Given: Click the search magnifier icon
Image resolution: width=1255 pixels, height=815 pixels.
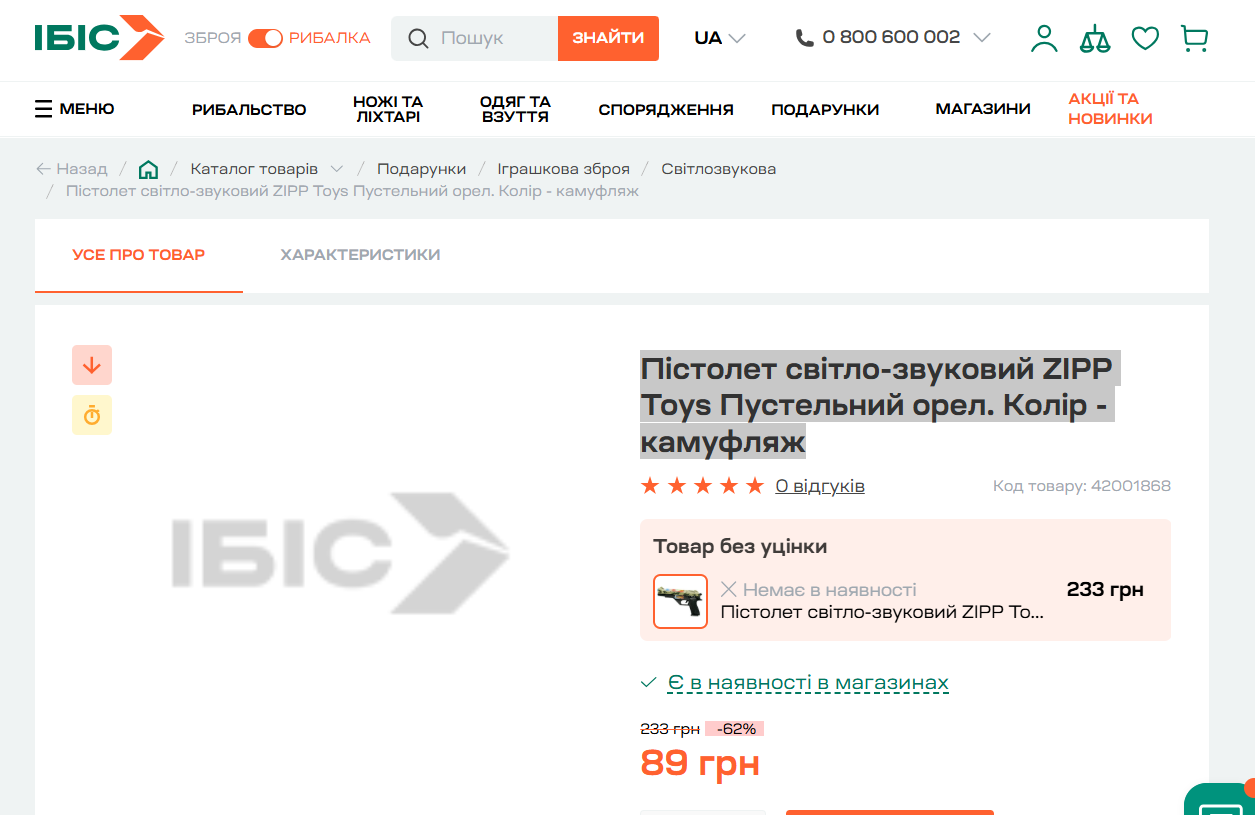Looking at the screenshot, I should pyautogui.click(x=419, y=39).
